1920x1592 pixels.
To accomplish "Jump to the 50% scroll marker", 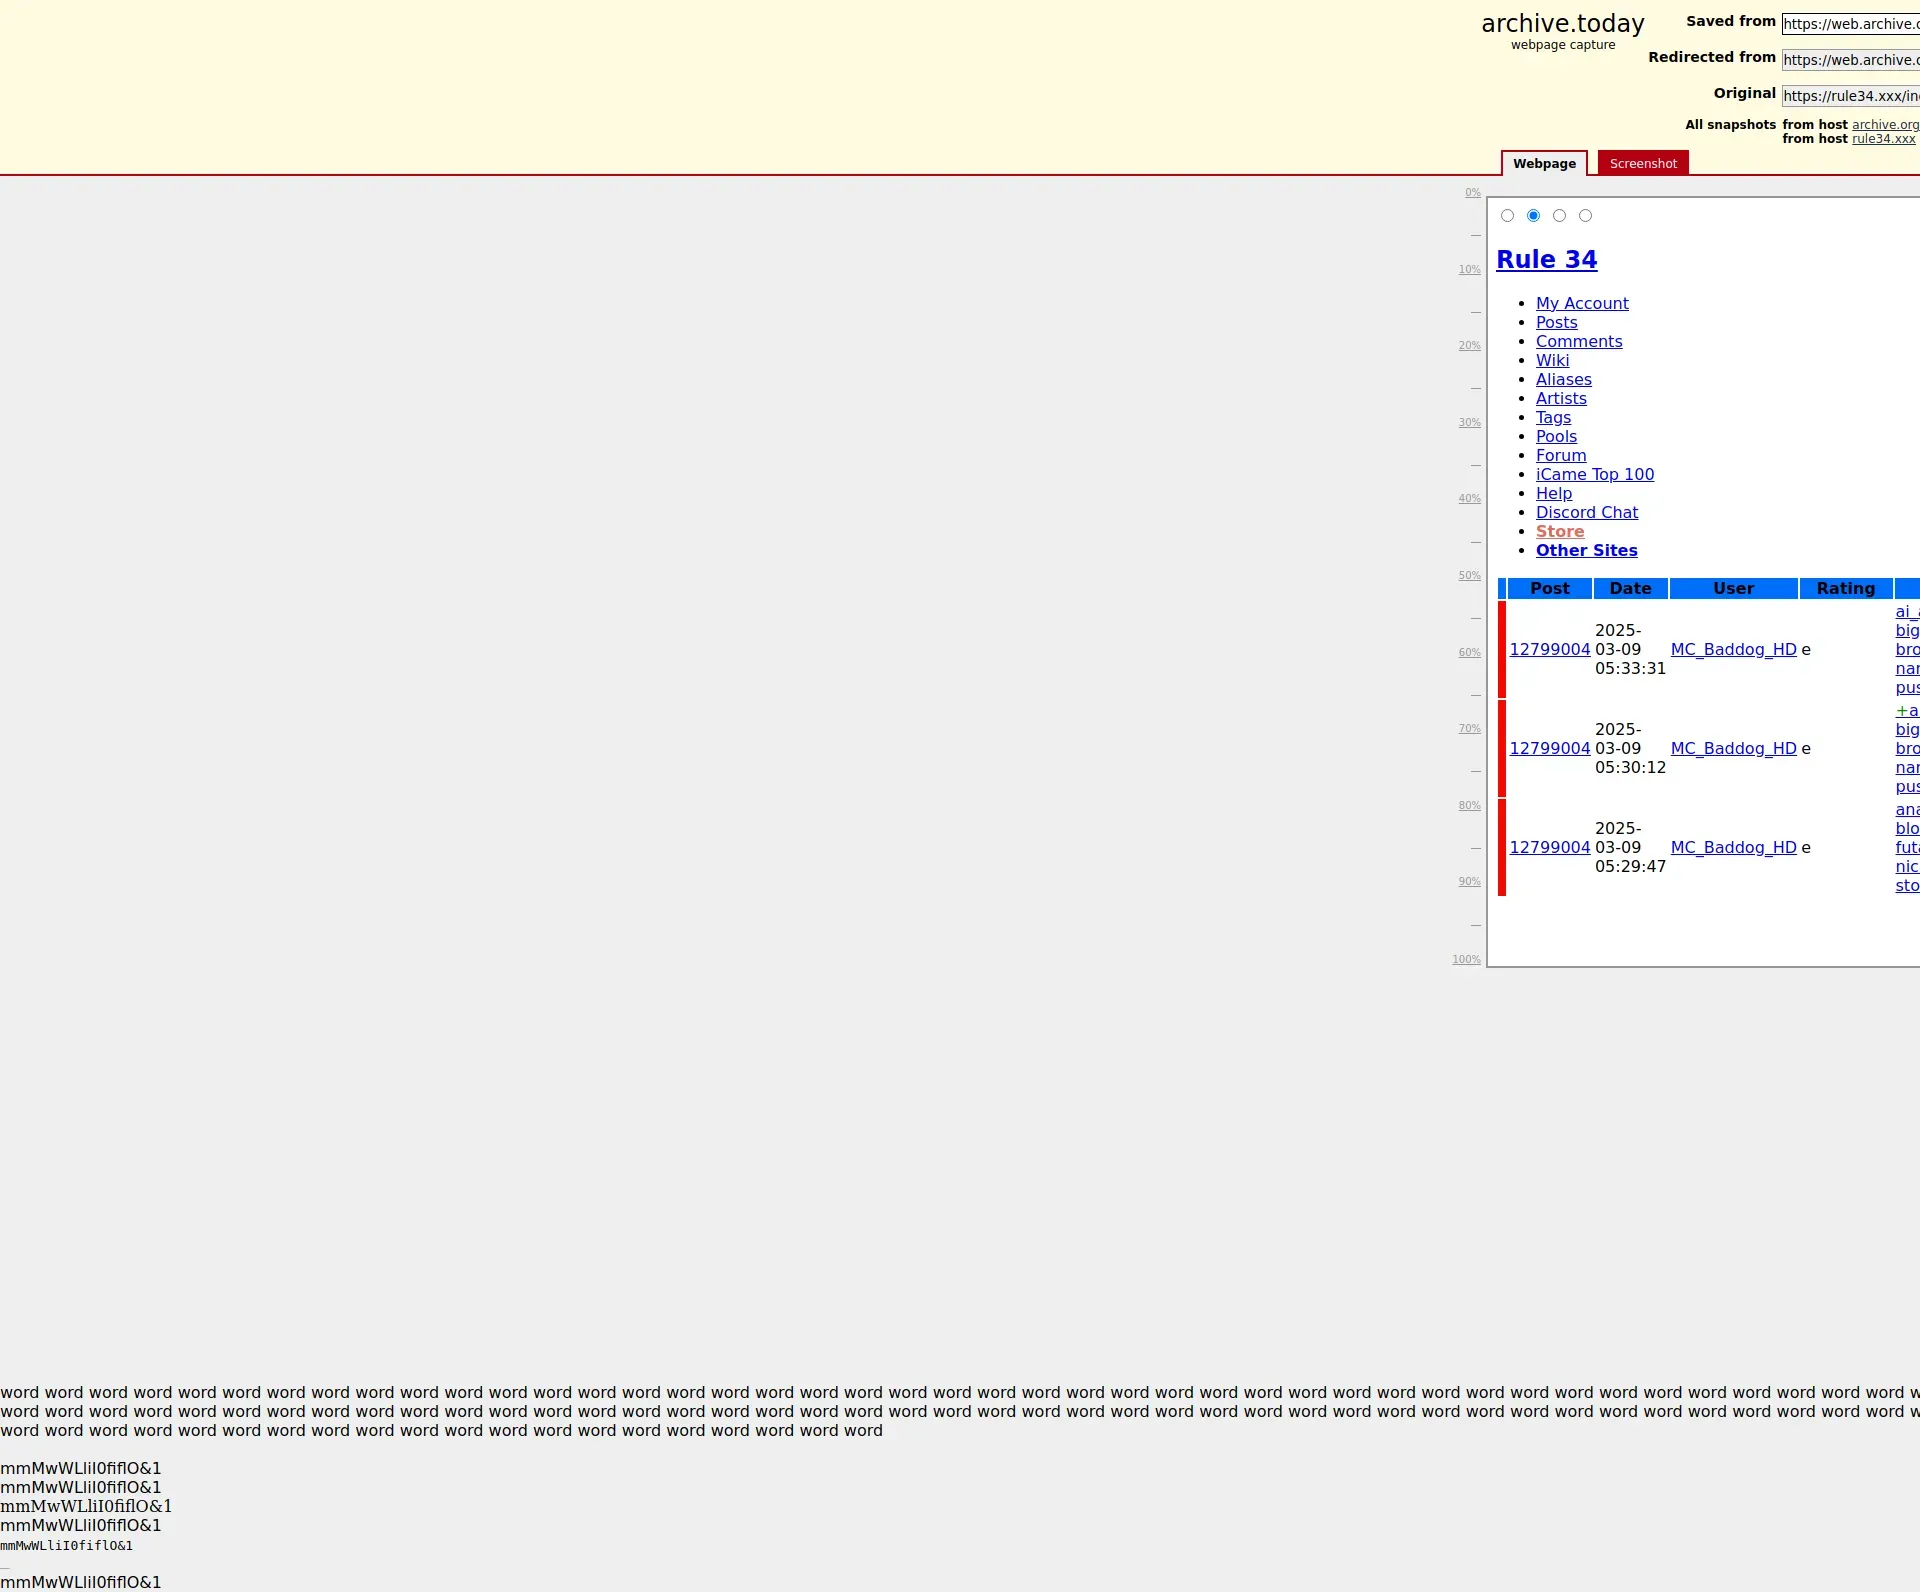I will (1469, 576).
